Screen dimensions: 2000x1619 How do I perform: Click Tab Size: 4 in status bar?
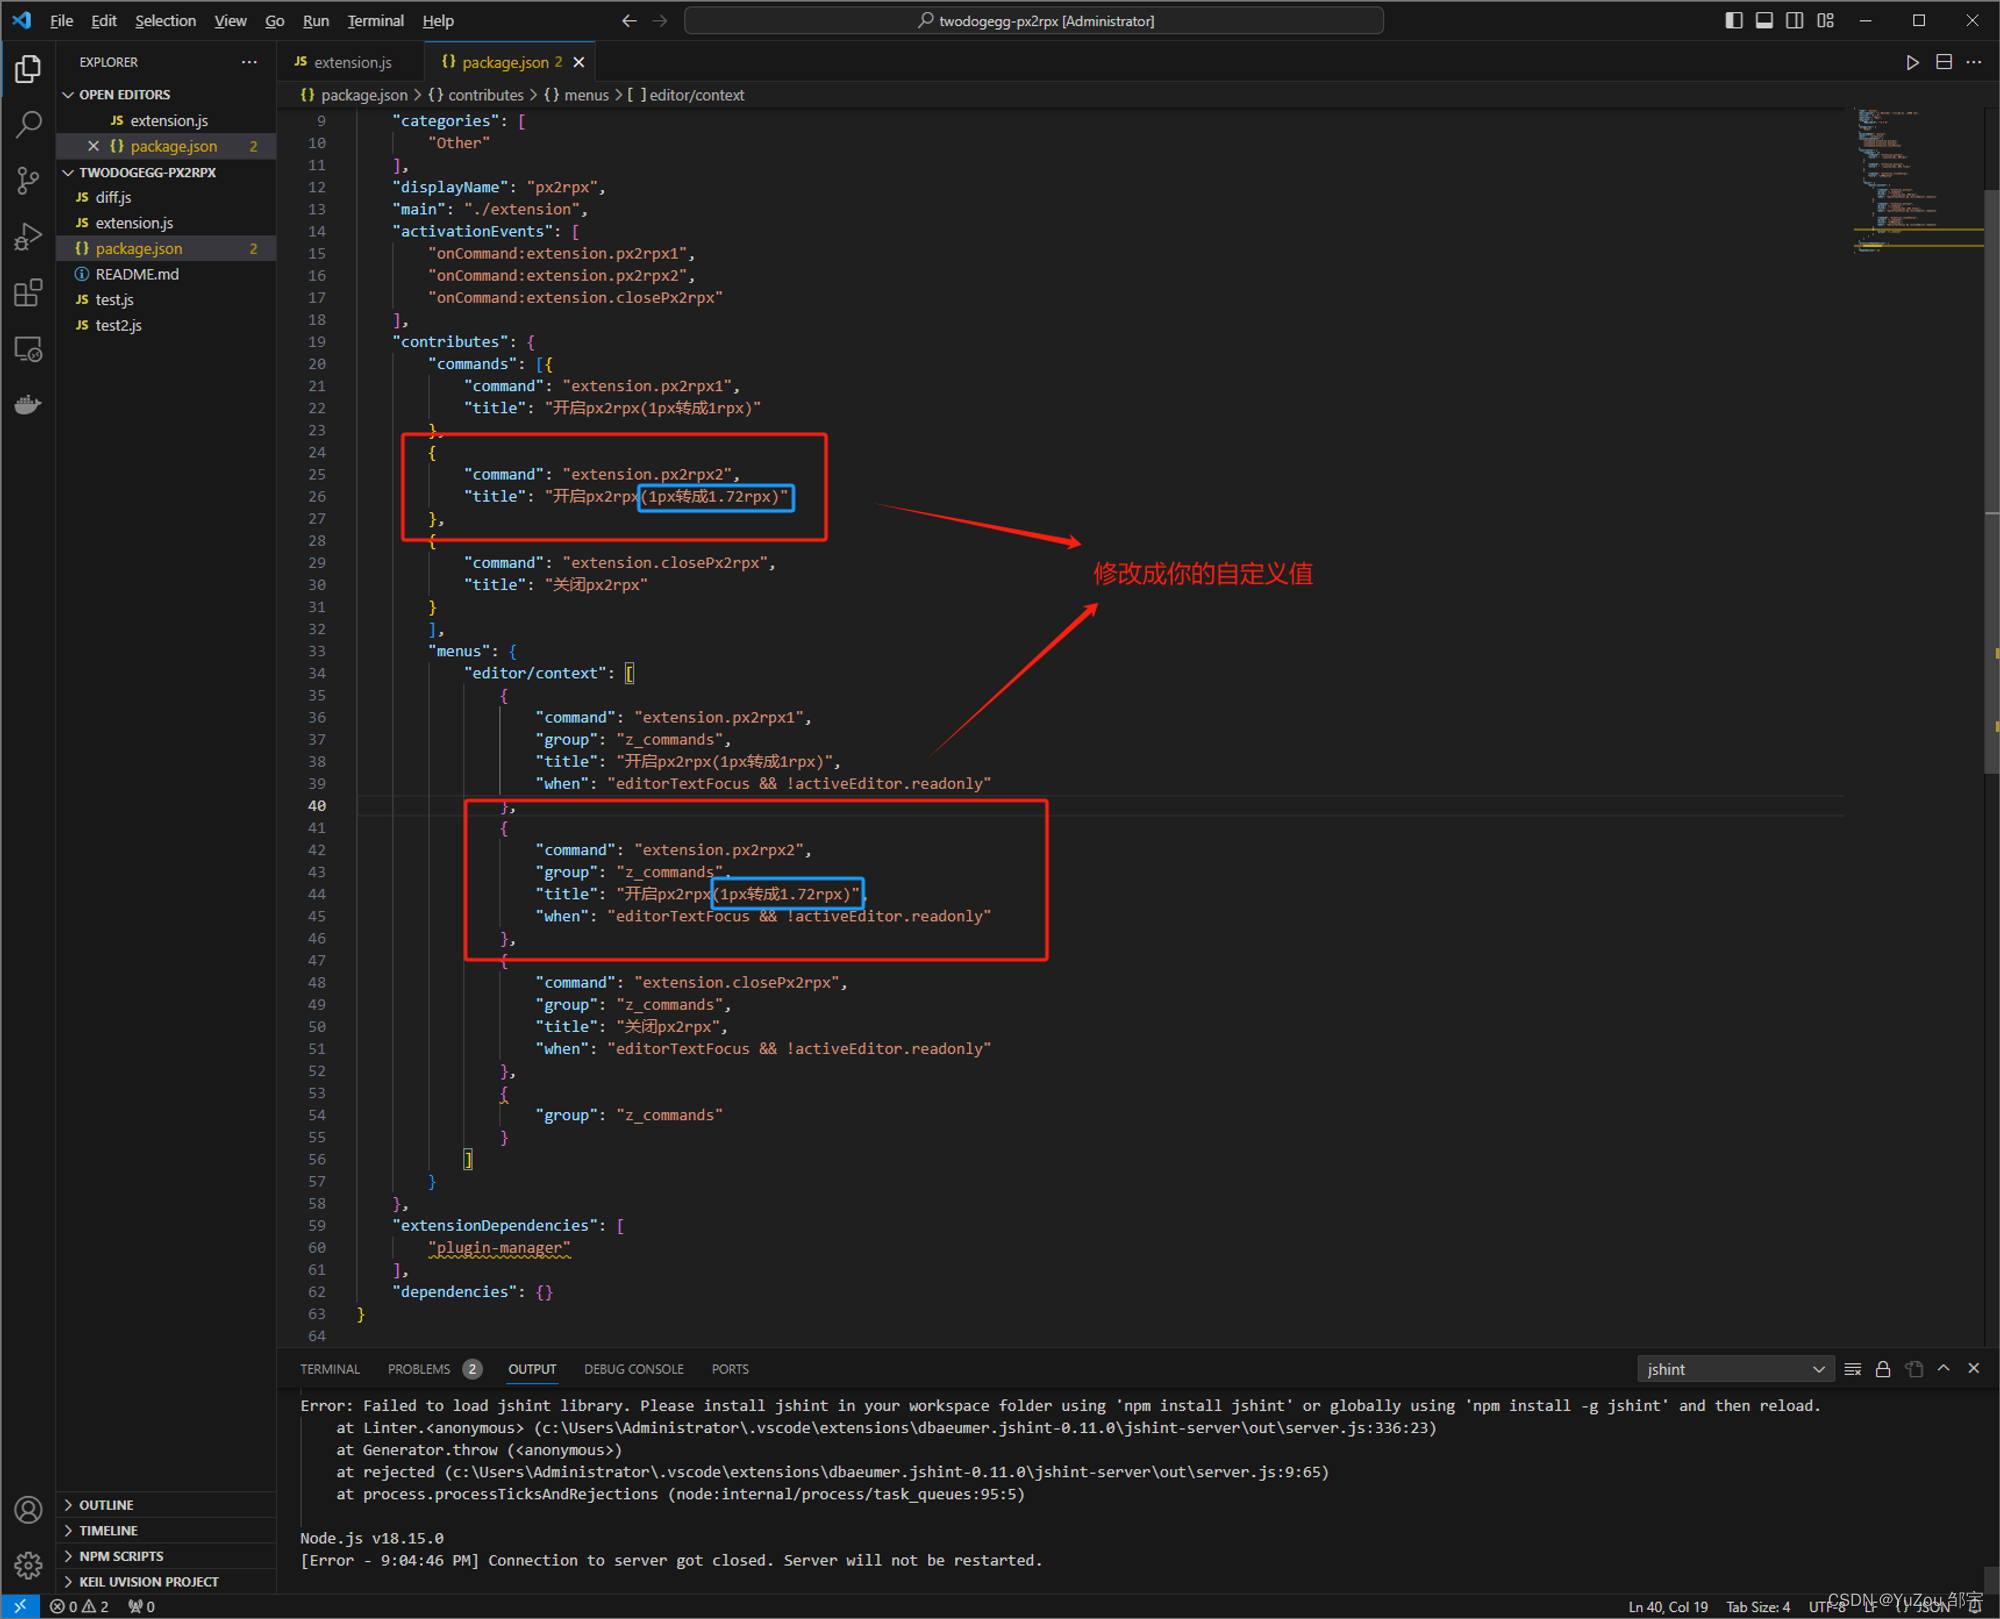tap(1758, 1607)
